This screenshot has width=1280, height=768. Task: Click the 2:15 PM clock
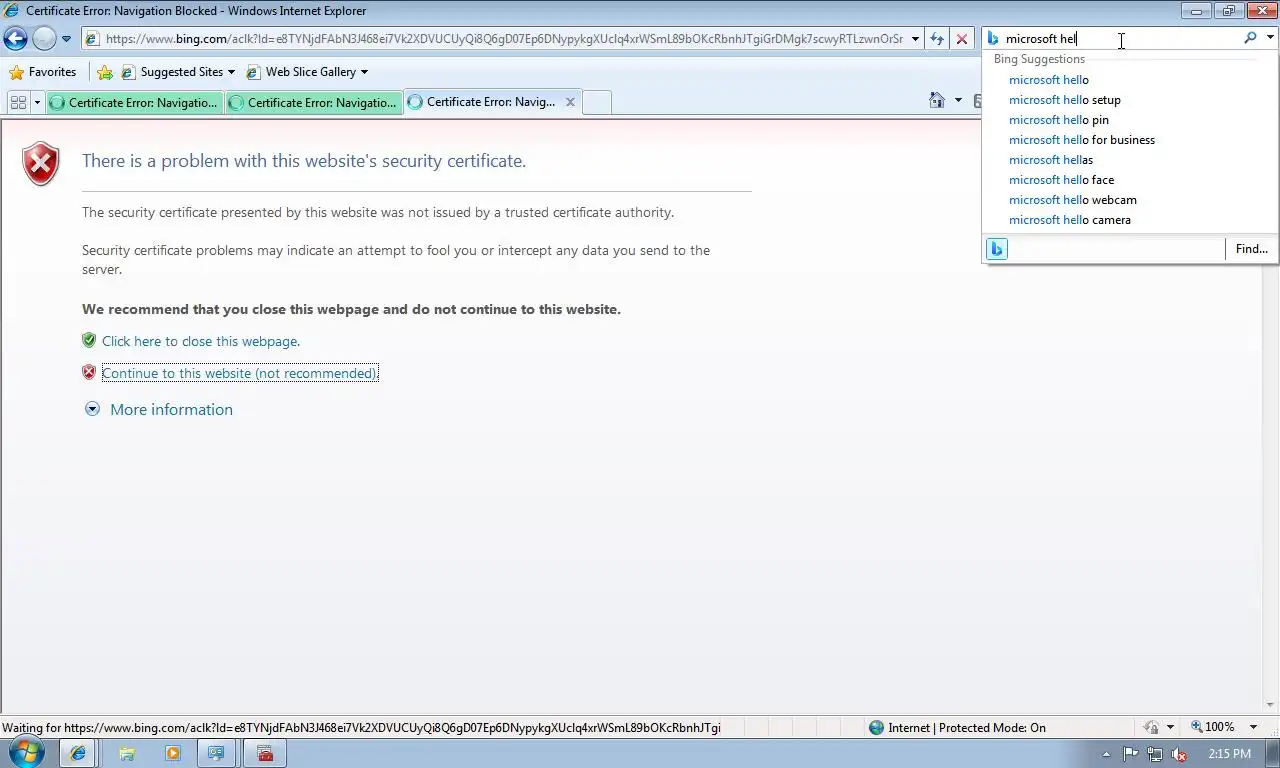click(1229, 754)
